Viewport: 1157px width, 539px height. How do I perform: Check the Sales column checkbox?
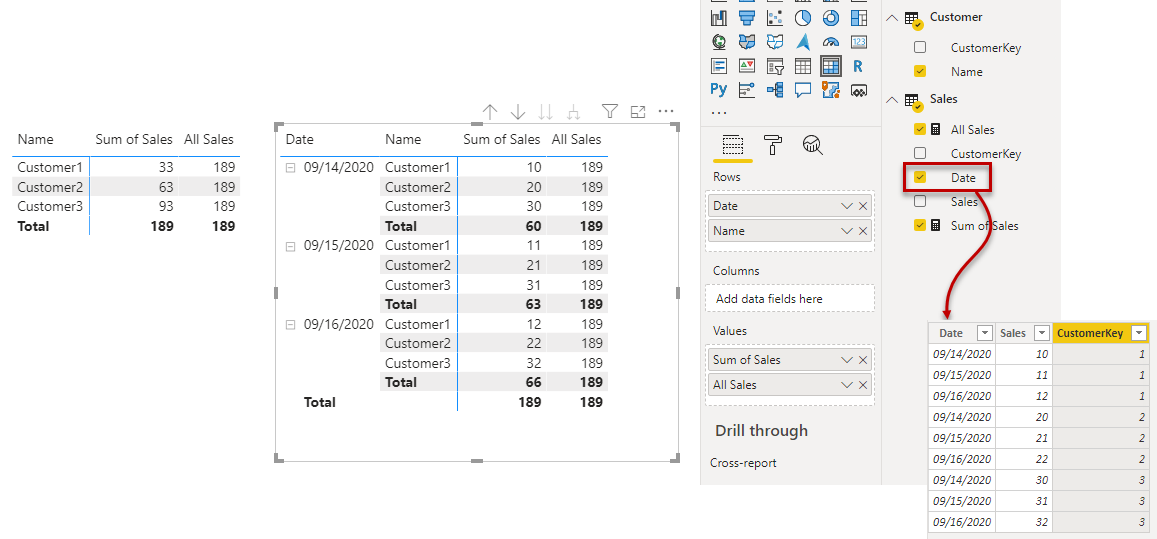pos(920,202)
